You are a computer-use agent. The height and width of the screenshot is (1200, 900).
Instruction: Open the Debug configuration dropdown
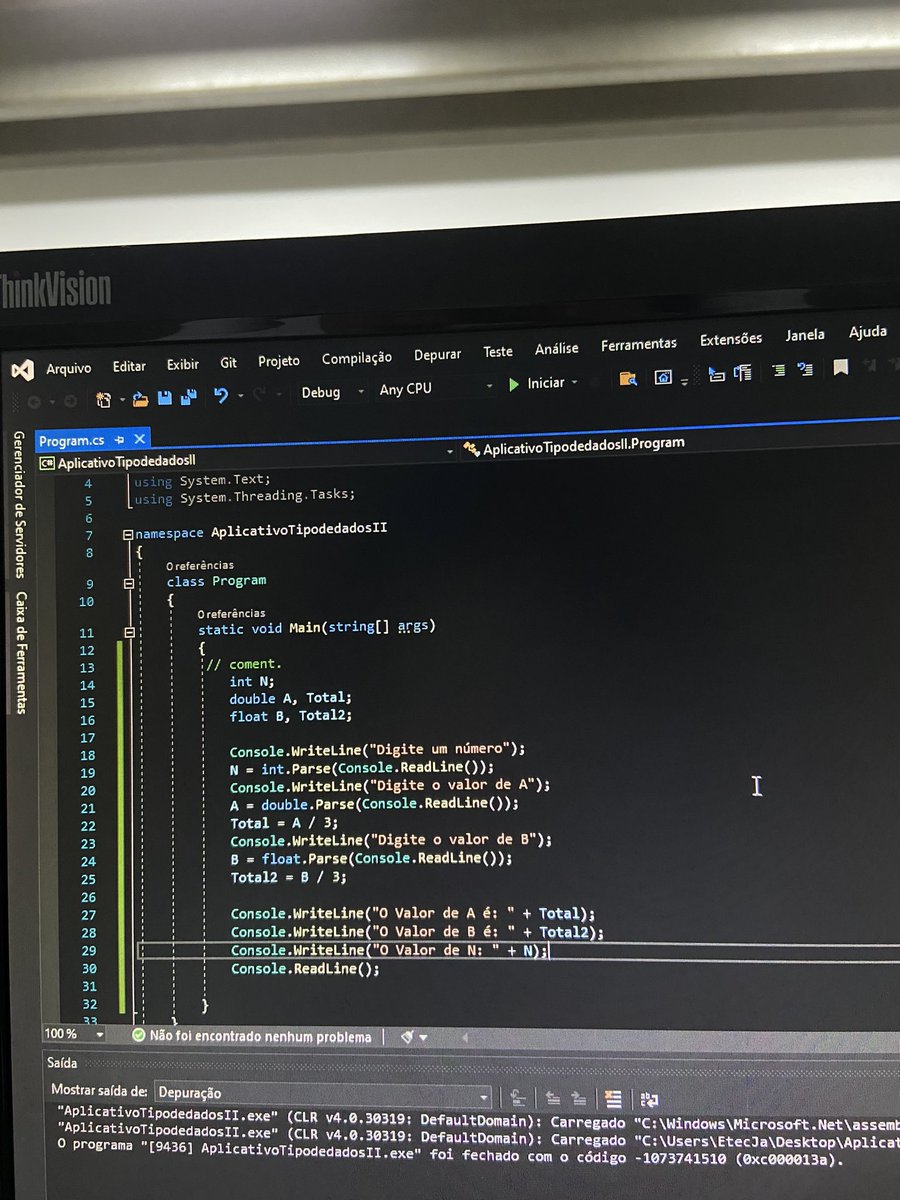tap(334, 392)
